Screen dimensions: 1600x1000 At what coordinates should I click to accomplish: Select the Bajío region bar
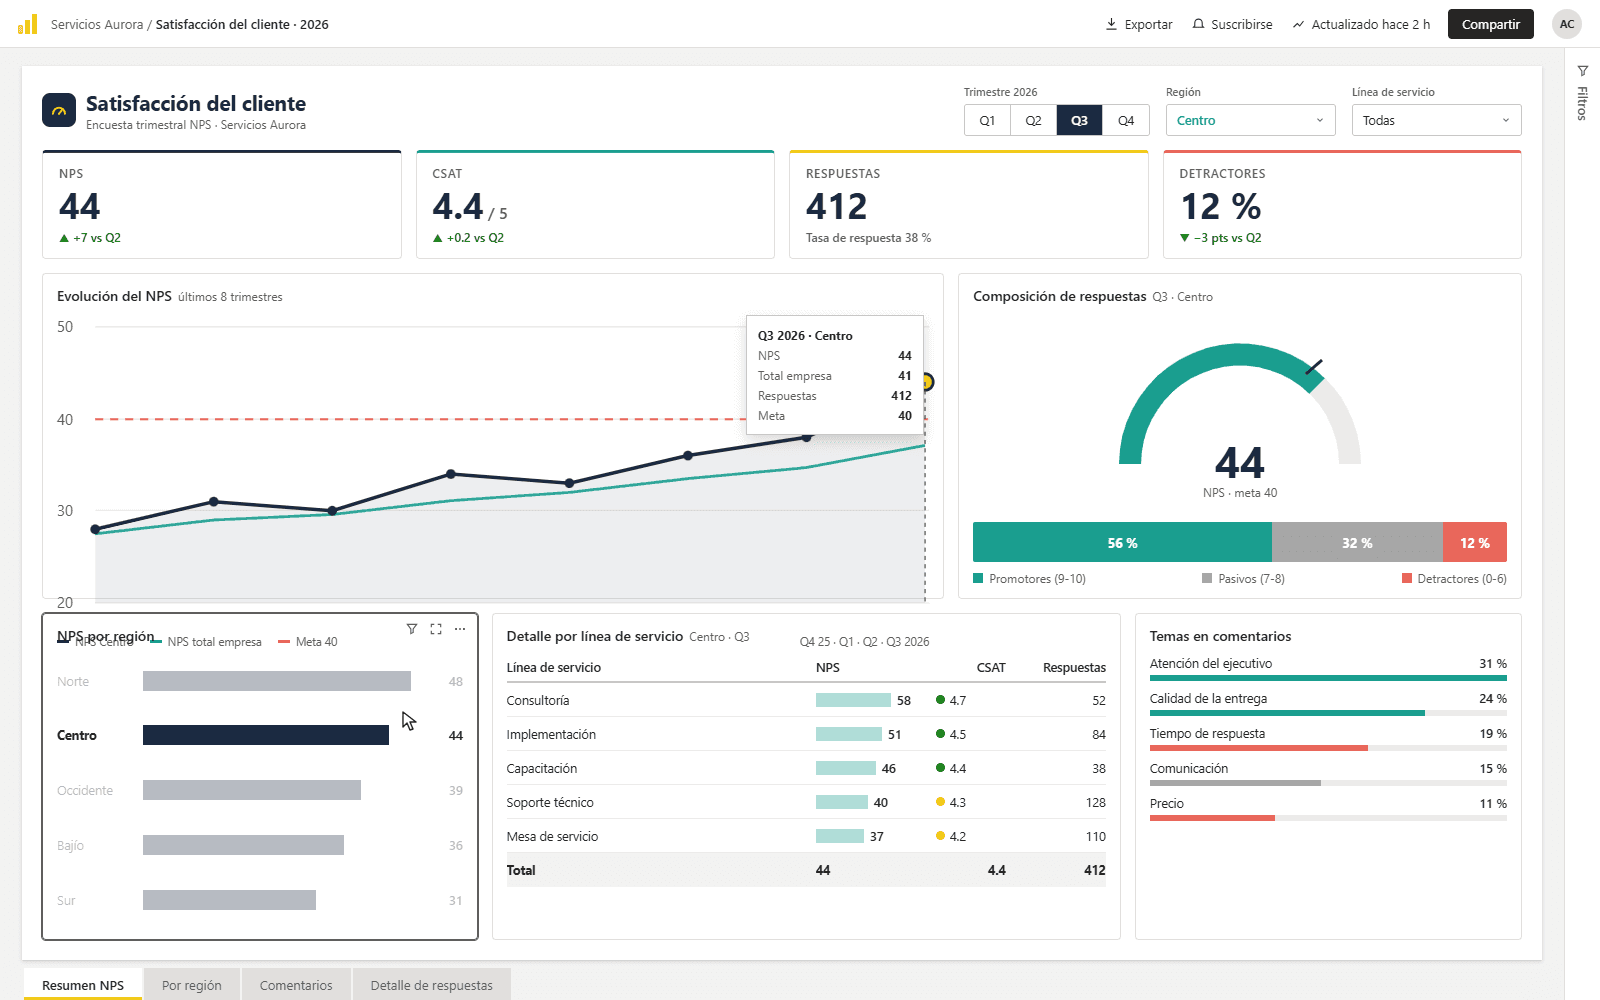tap(243, 845)
